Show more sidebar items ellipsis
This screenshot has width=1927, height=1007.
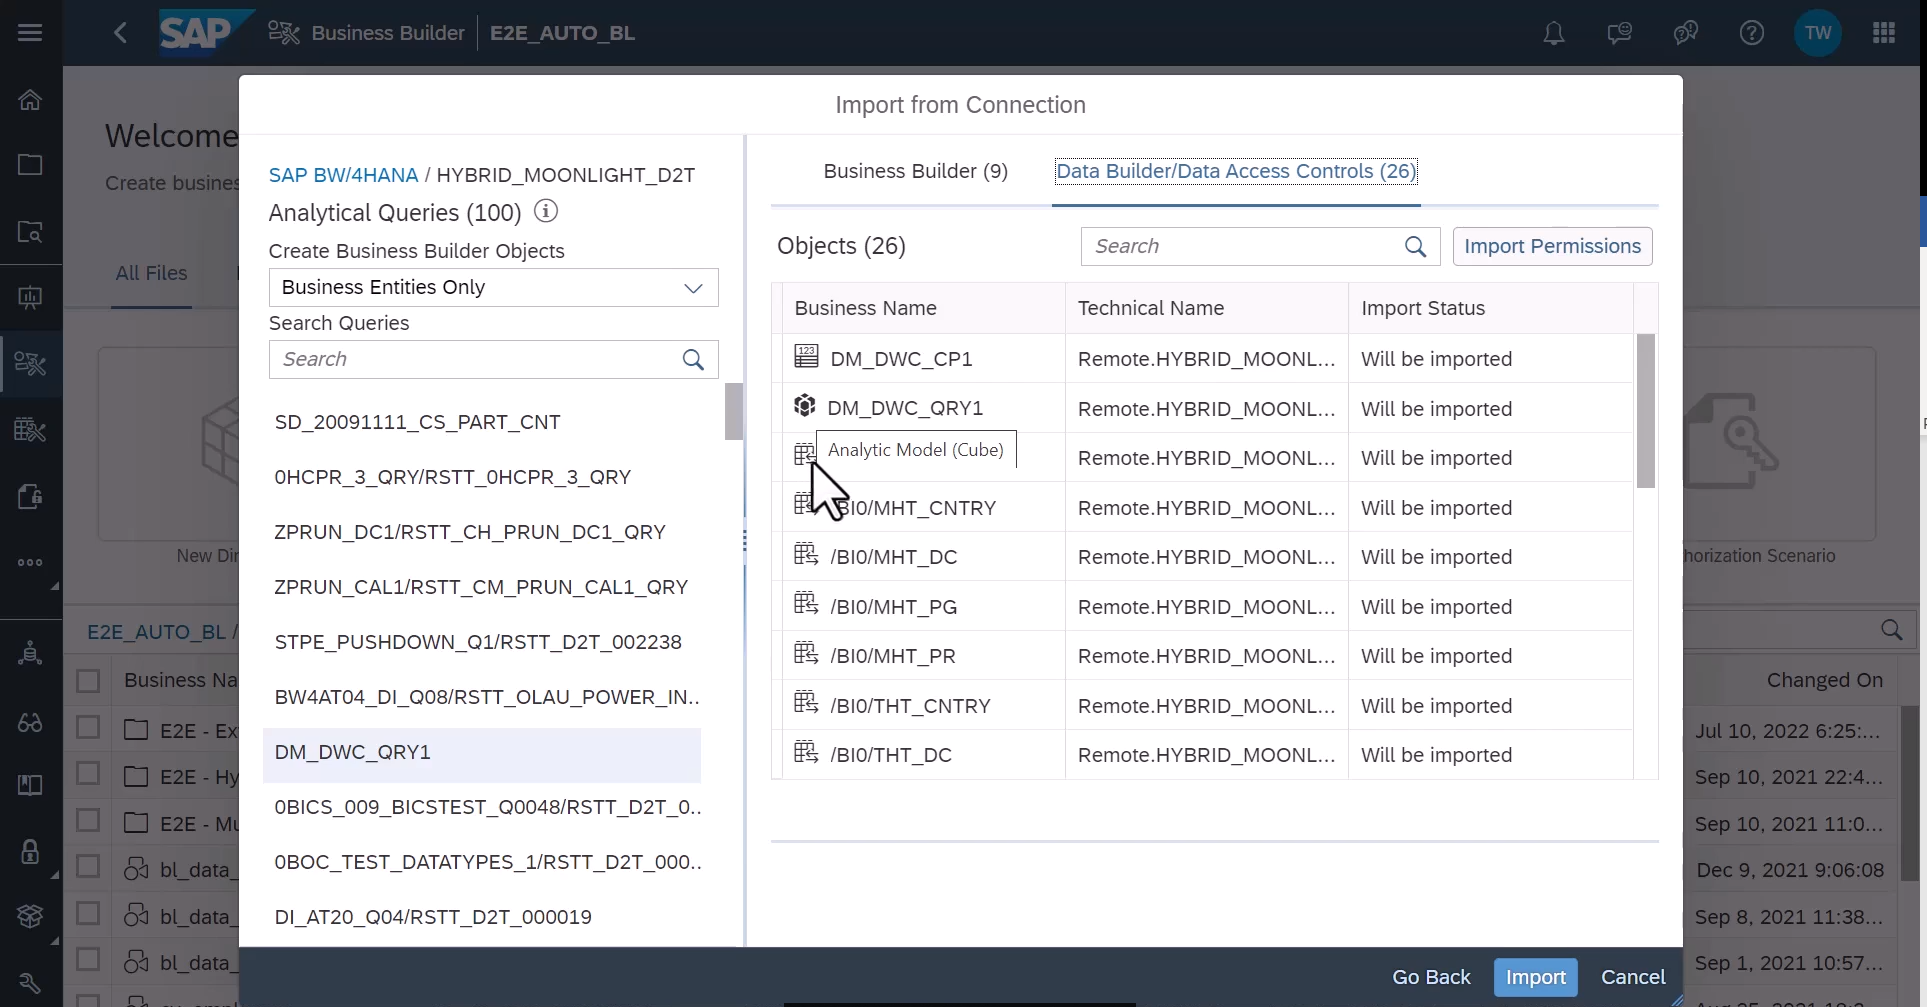click(30, 562)
